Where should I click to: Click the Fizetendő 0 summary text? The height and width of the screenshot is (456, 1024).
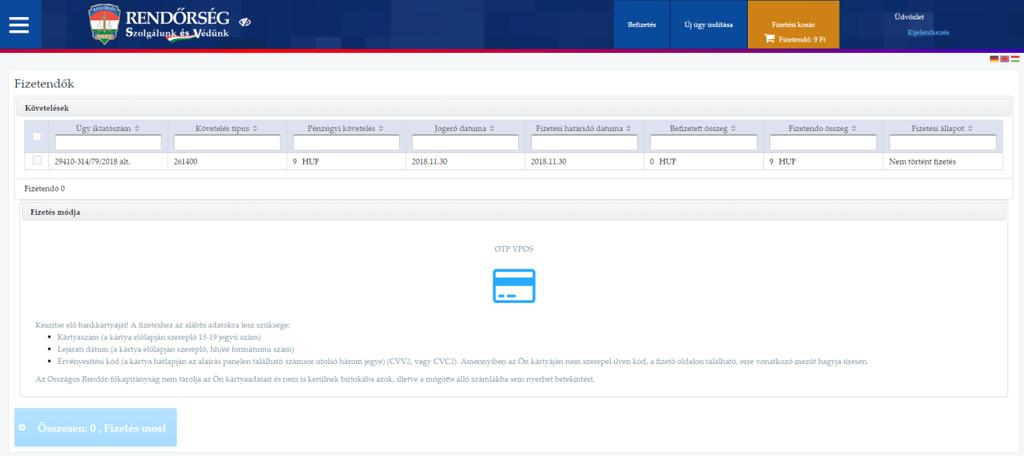[x=44, y=188]
